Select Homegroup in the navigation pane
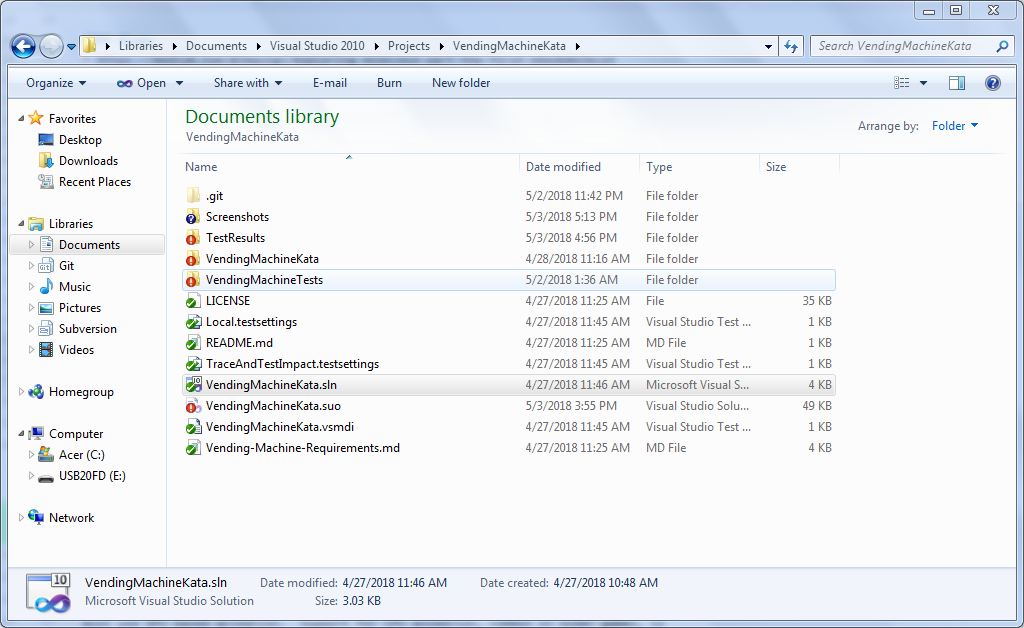 point(81,392)
